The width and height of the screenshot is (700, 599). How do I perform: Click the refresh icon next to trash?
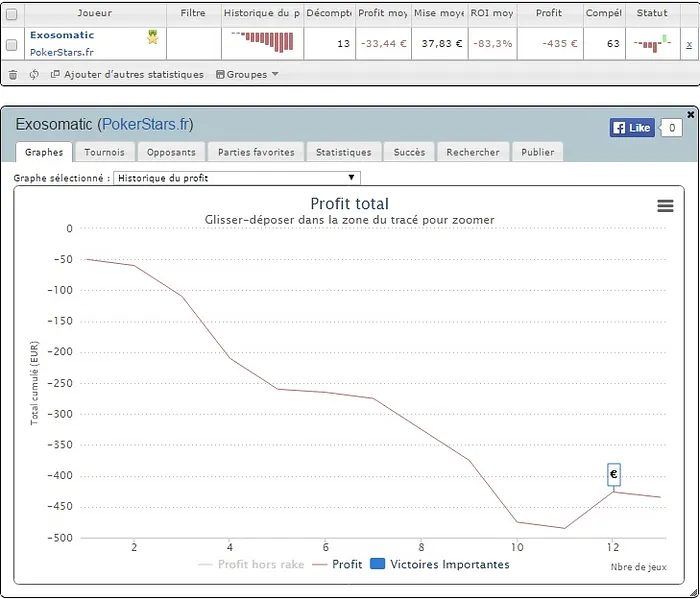pos(34,75)
